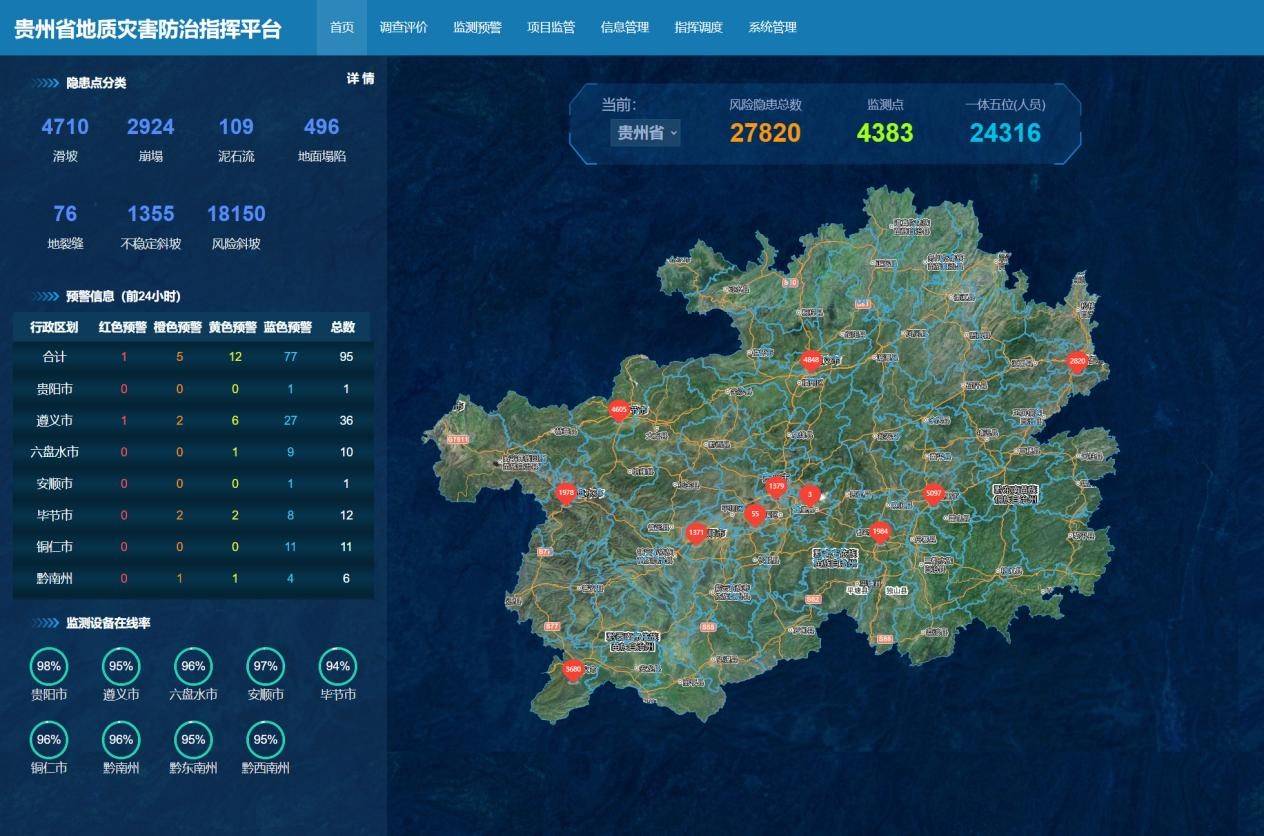Click the 遵义市 row total 36
Viewport: 1264px width, 836px height.
pos(346,421)
